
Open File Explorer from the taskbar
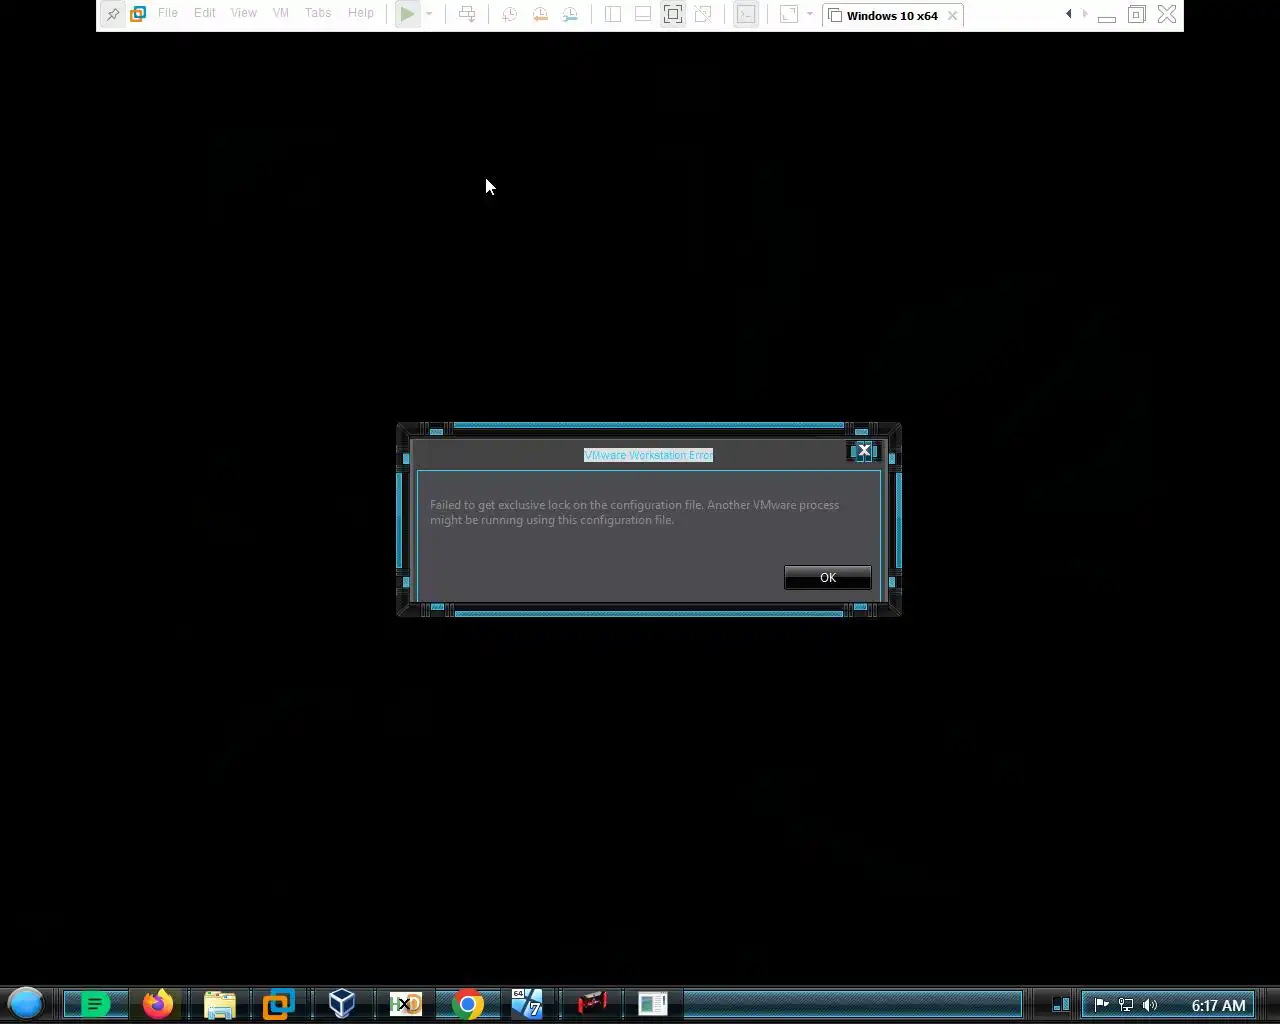pos(220,1003)
